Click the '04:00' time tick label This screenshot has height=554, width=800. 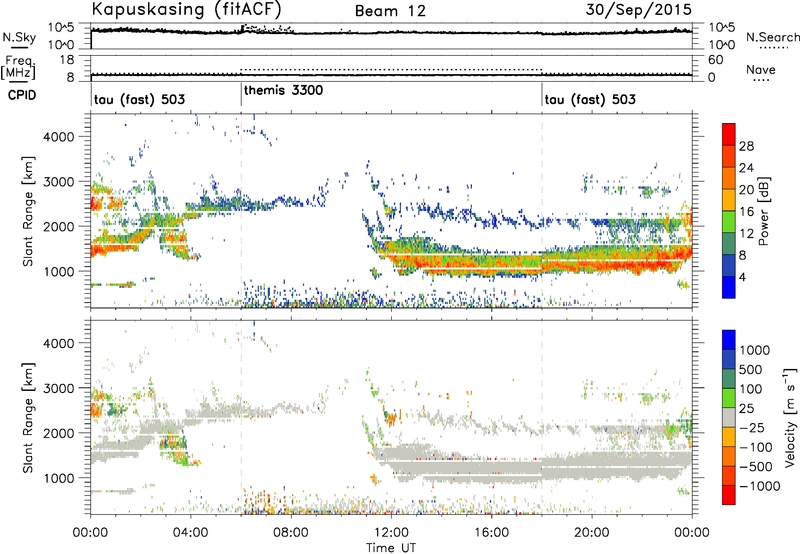click(x=190, y=533)
